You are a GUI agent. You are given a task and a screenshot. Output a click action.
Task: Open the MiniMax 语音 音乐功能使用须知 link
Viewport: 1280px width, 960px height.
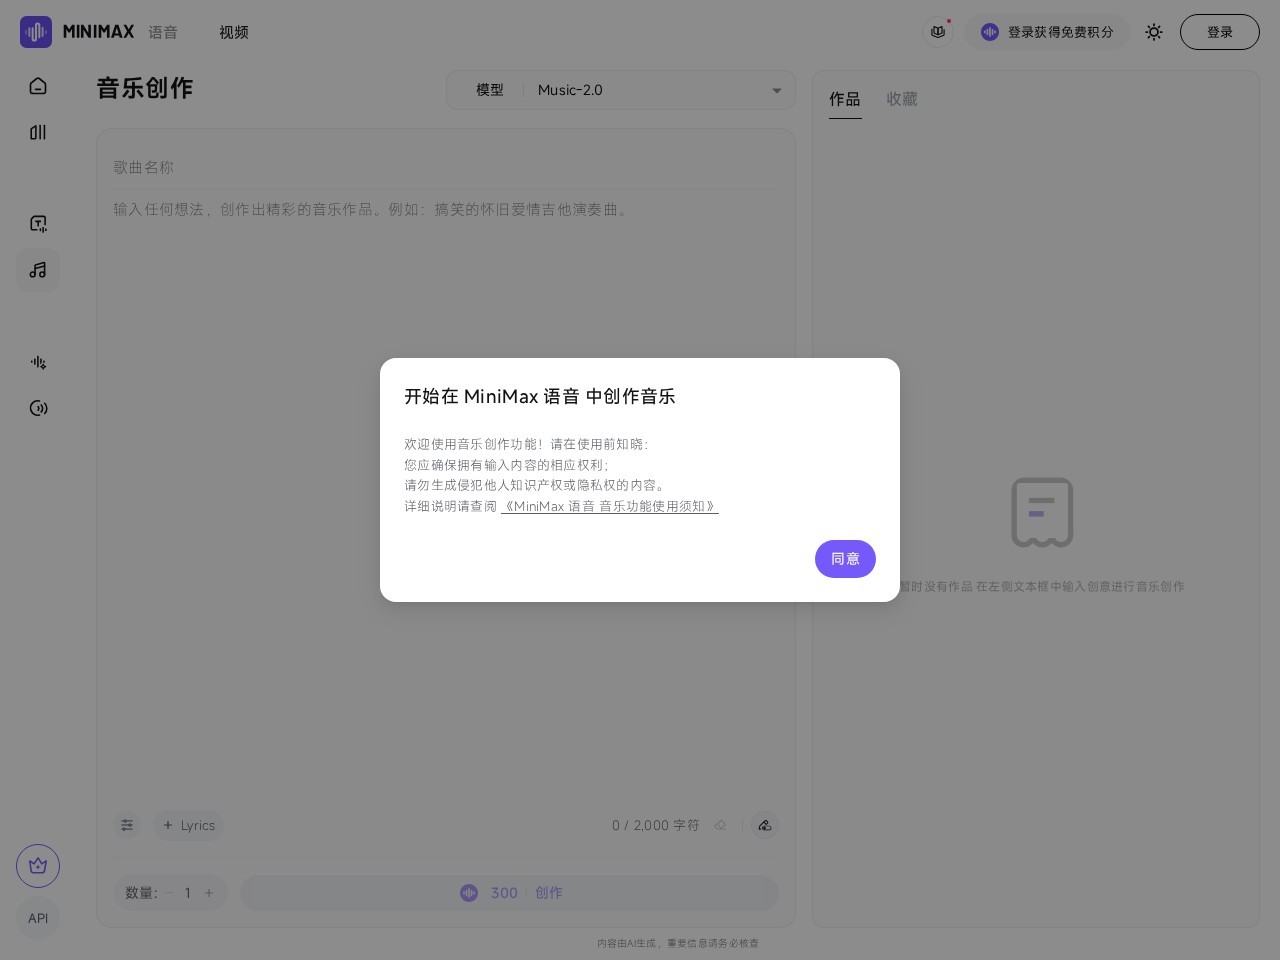pyautogui.click(x=610, y=506)
